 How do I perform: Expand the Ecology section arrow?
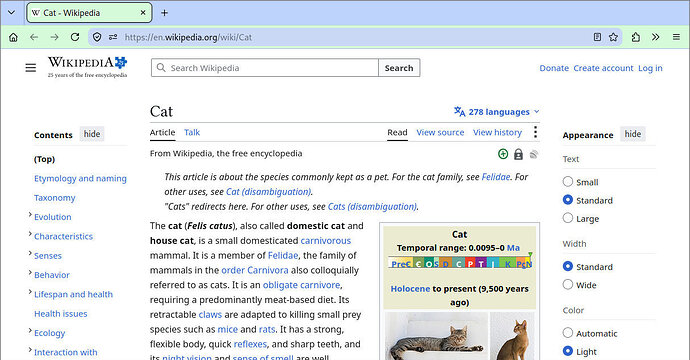tap(30, 331)
